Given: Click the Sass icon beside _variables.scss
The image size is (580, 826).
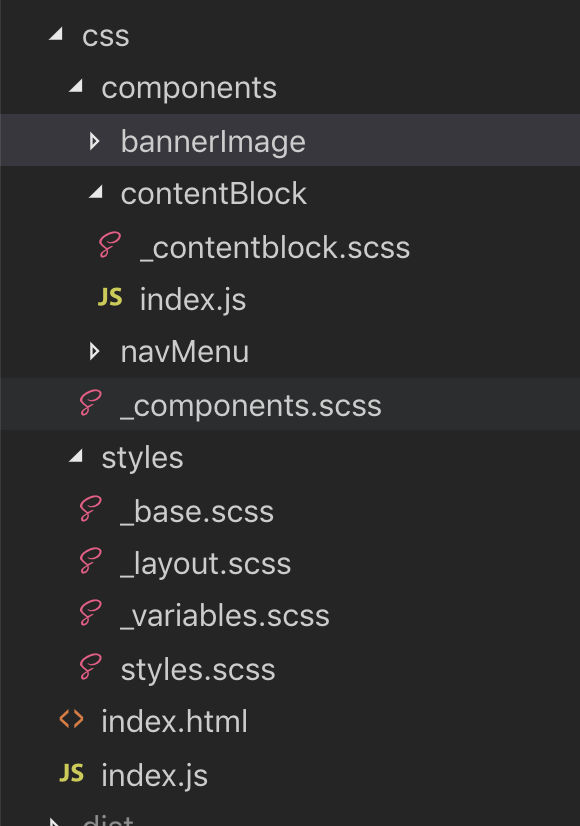Looking at the screenshot, I should click(x=90, y=614).
